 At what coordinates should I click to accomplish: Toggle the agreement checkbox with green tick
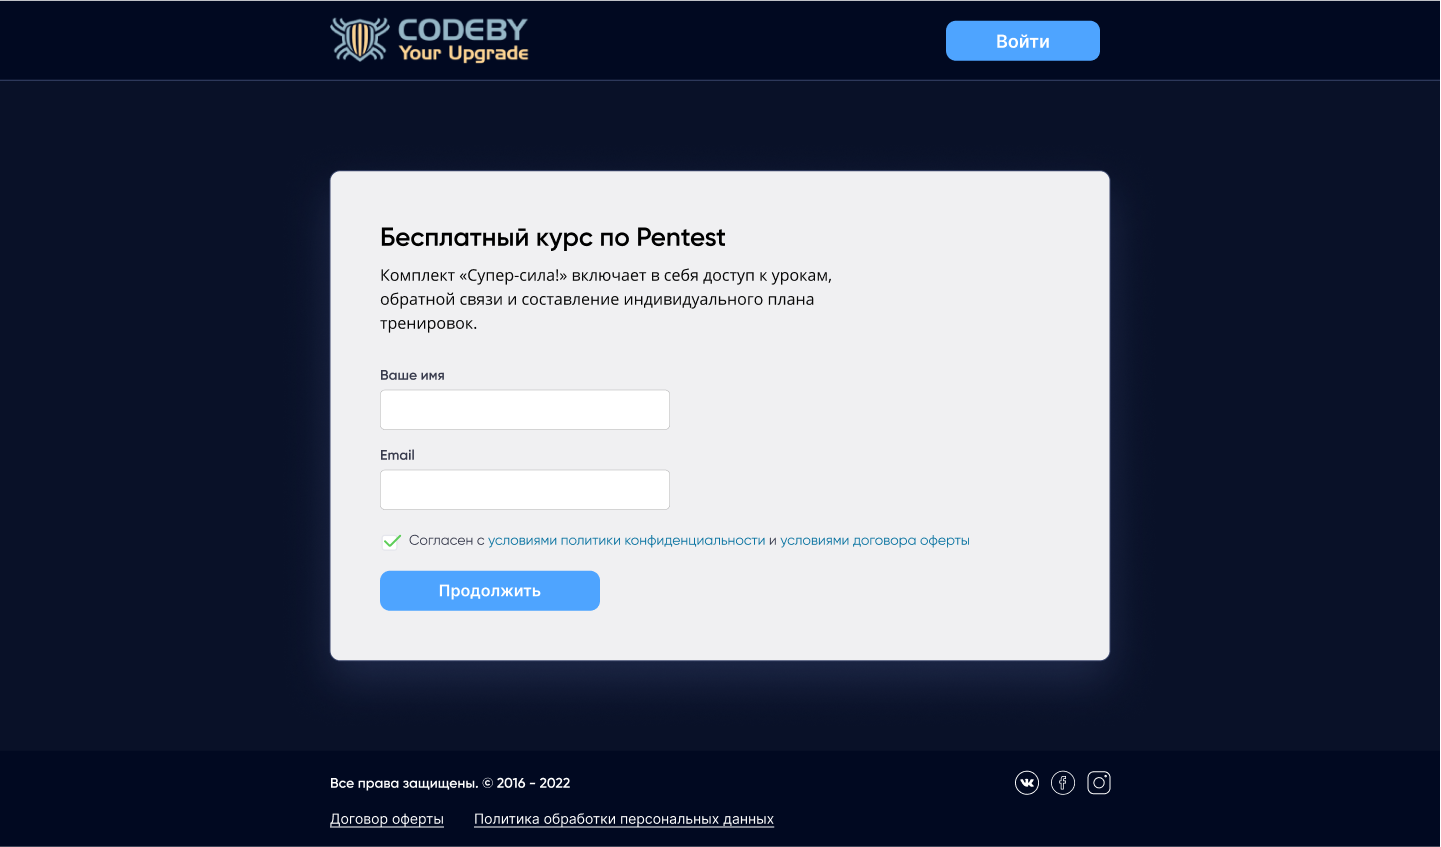coord(391,541)
